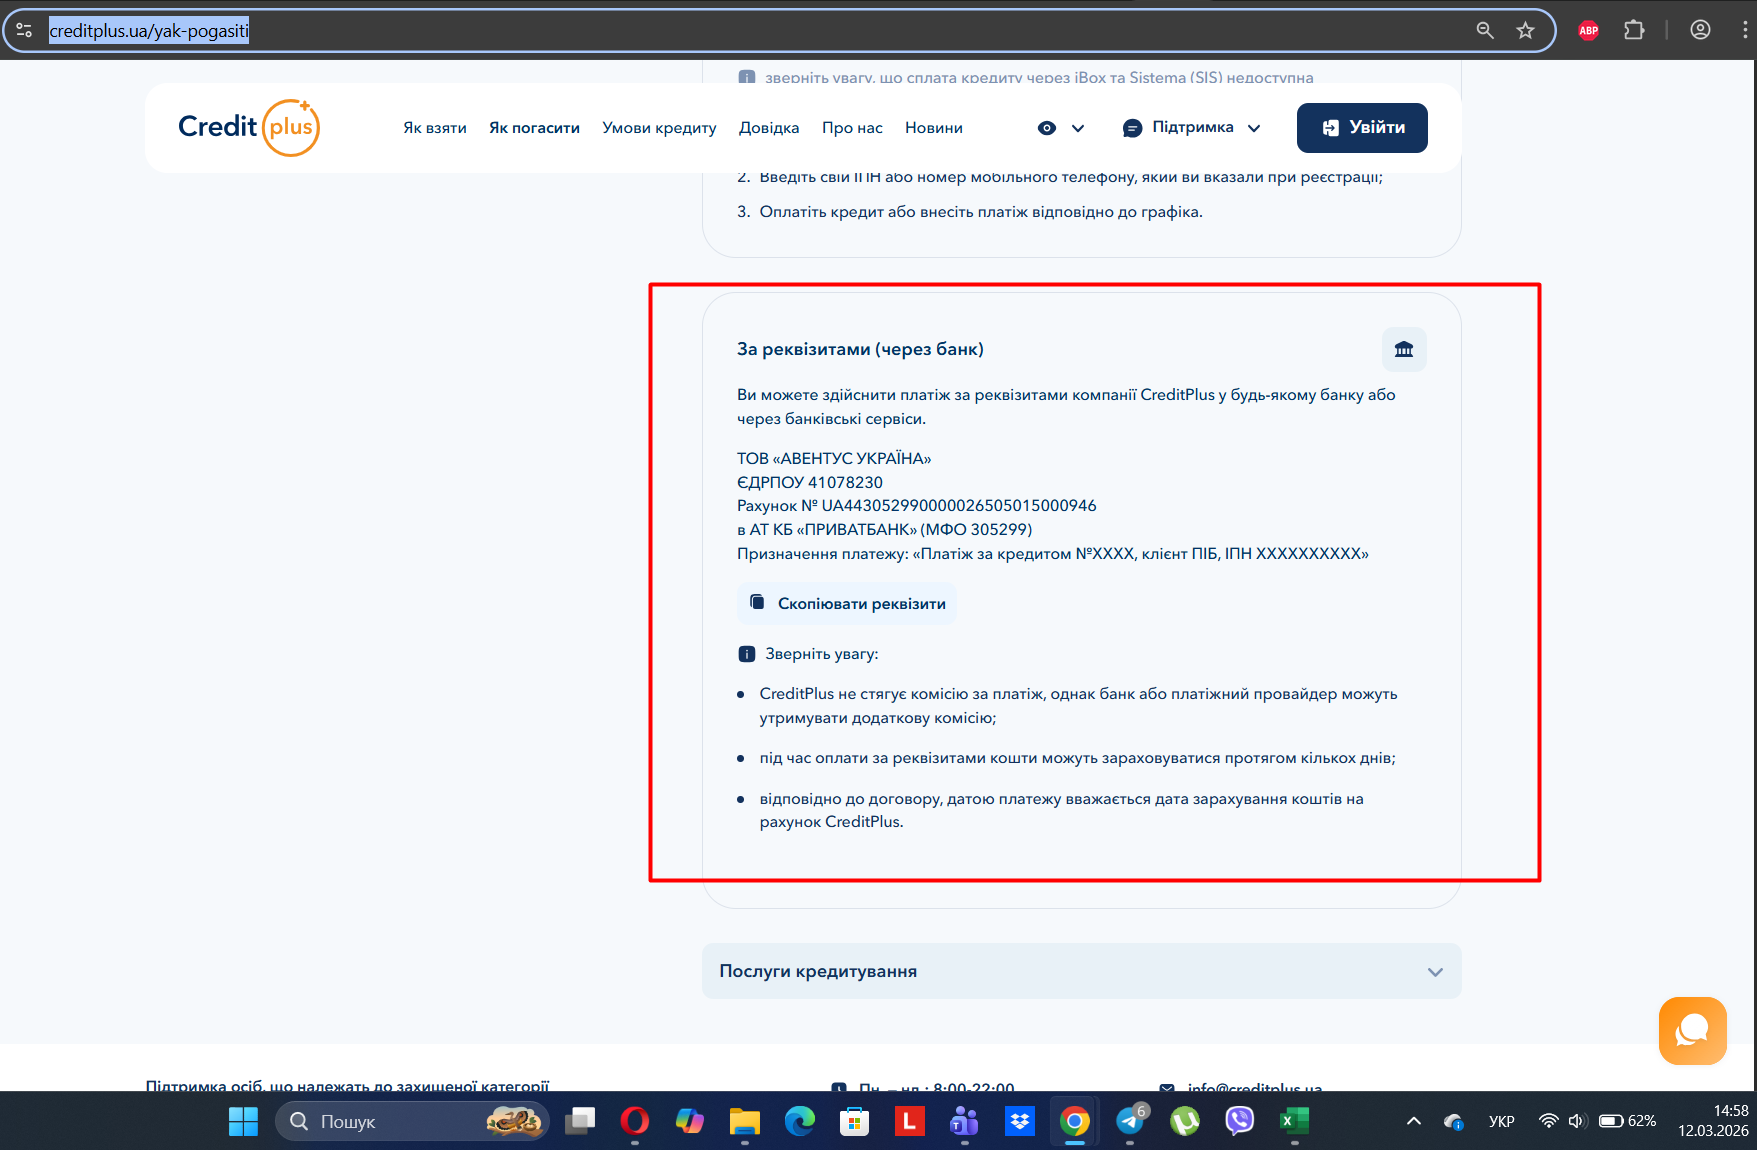Viewport: 1757px width, 1150px height.
Task: Click the Скопіювати реквізити button
Action: point(847,603)
